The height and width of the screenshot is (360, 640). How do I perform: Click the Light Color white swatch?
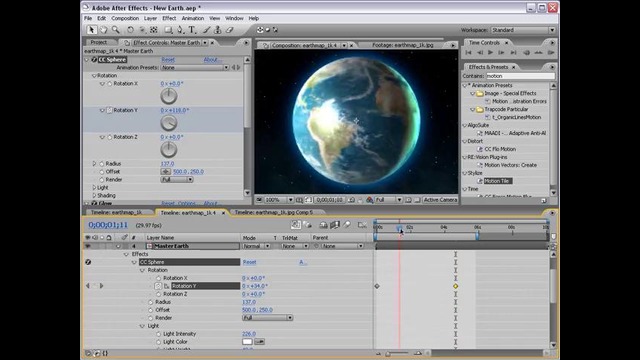[247, 342]
